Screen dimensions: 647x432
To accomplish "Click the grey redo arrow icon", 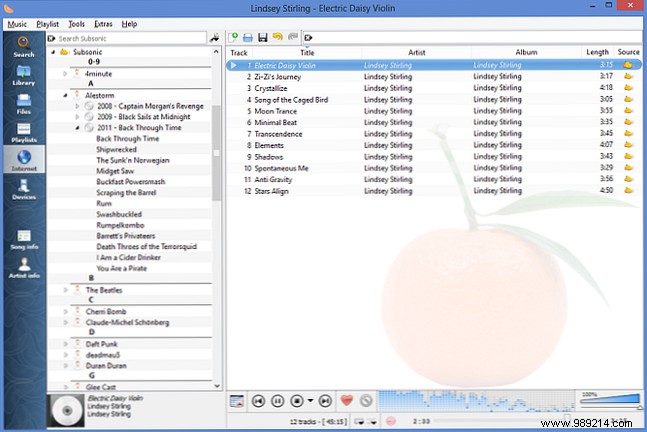I will point(293,37).
